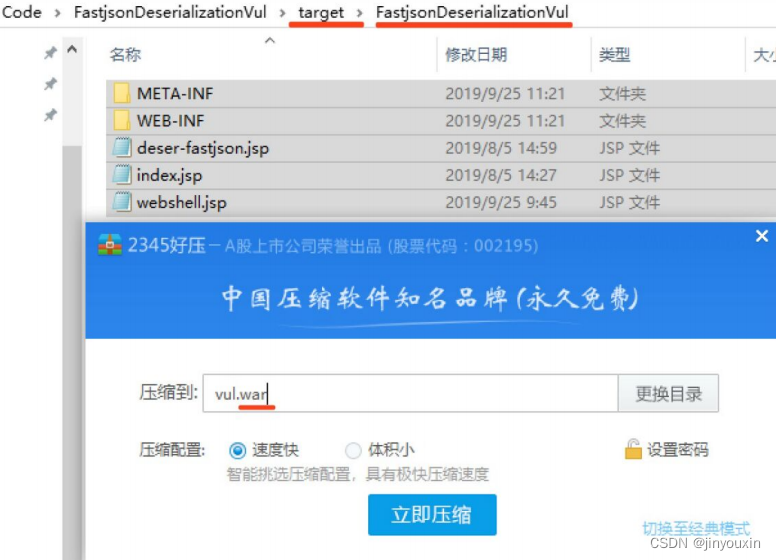The width and height of the screenshot is (776, 560).
Task: Click the index.jsp file icon
Action: (x=122, y=175)
